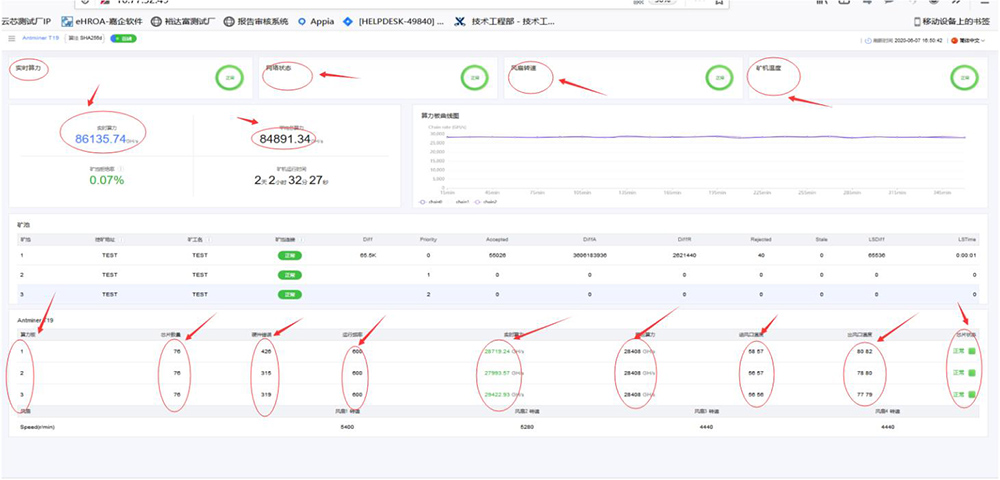Click 正常 status badge in pool row 1

[289, 255]
